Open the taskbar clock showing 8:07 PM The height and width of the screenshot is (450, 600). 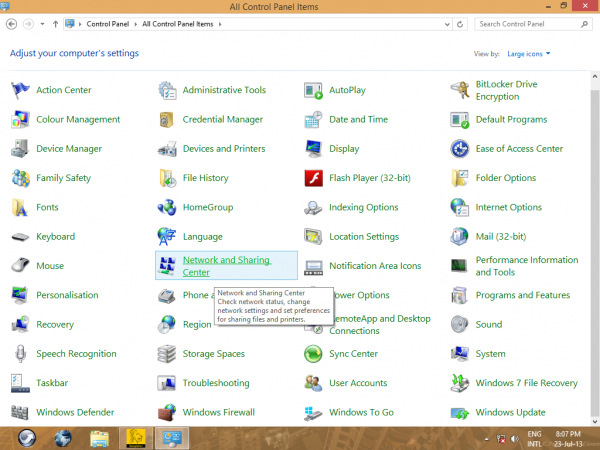pos(568,439)
